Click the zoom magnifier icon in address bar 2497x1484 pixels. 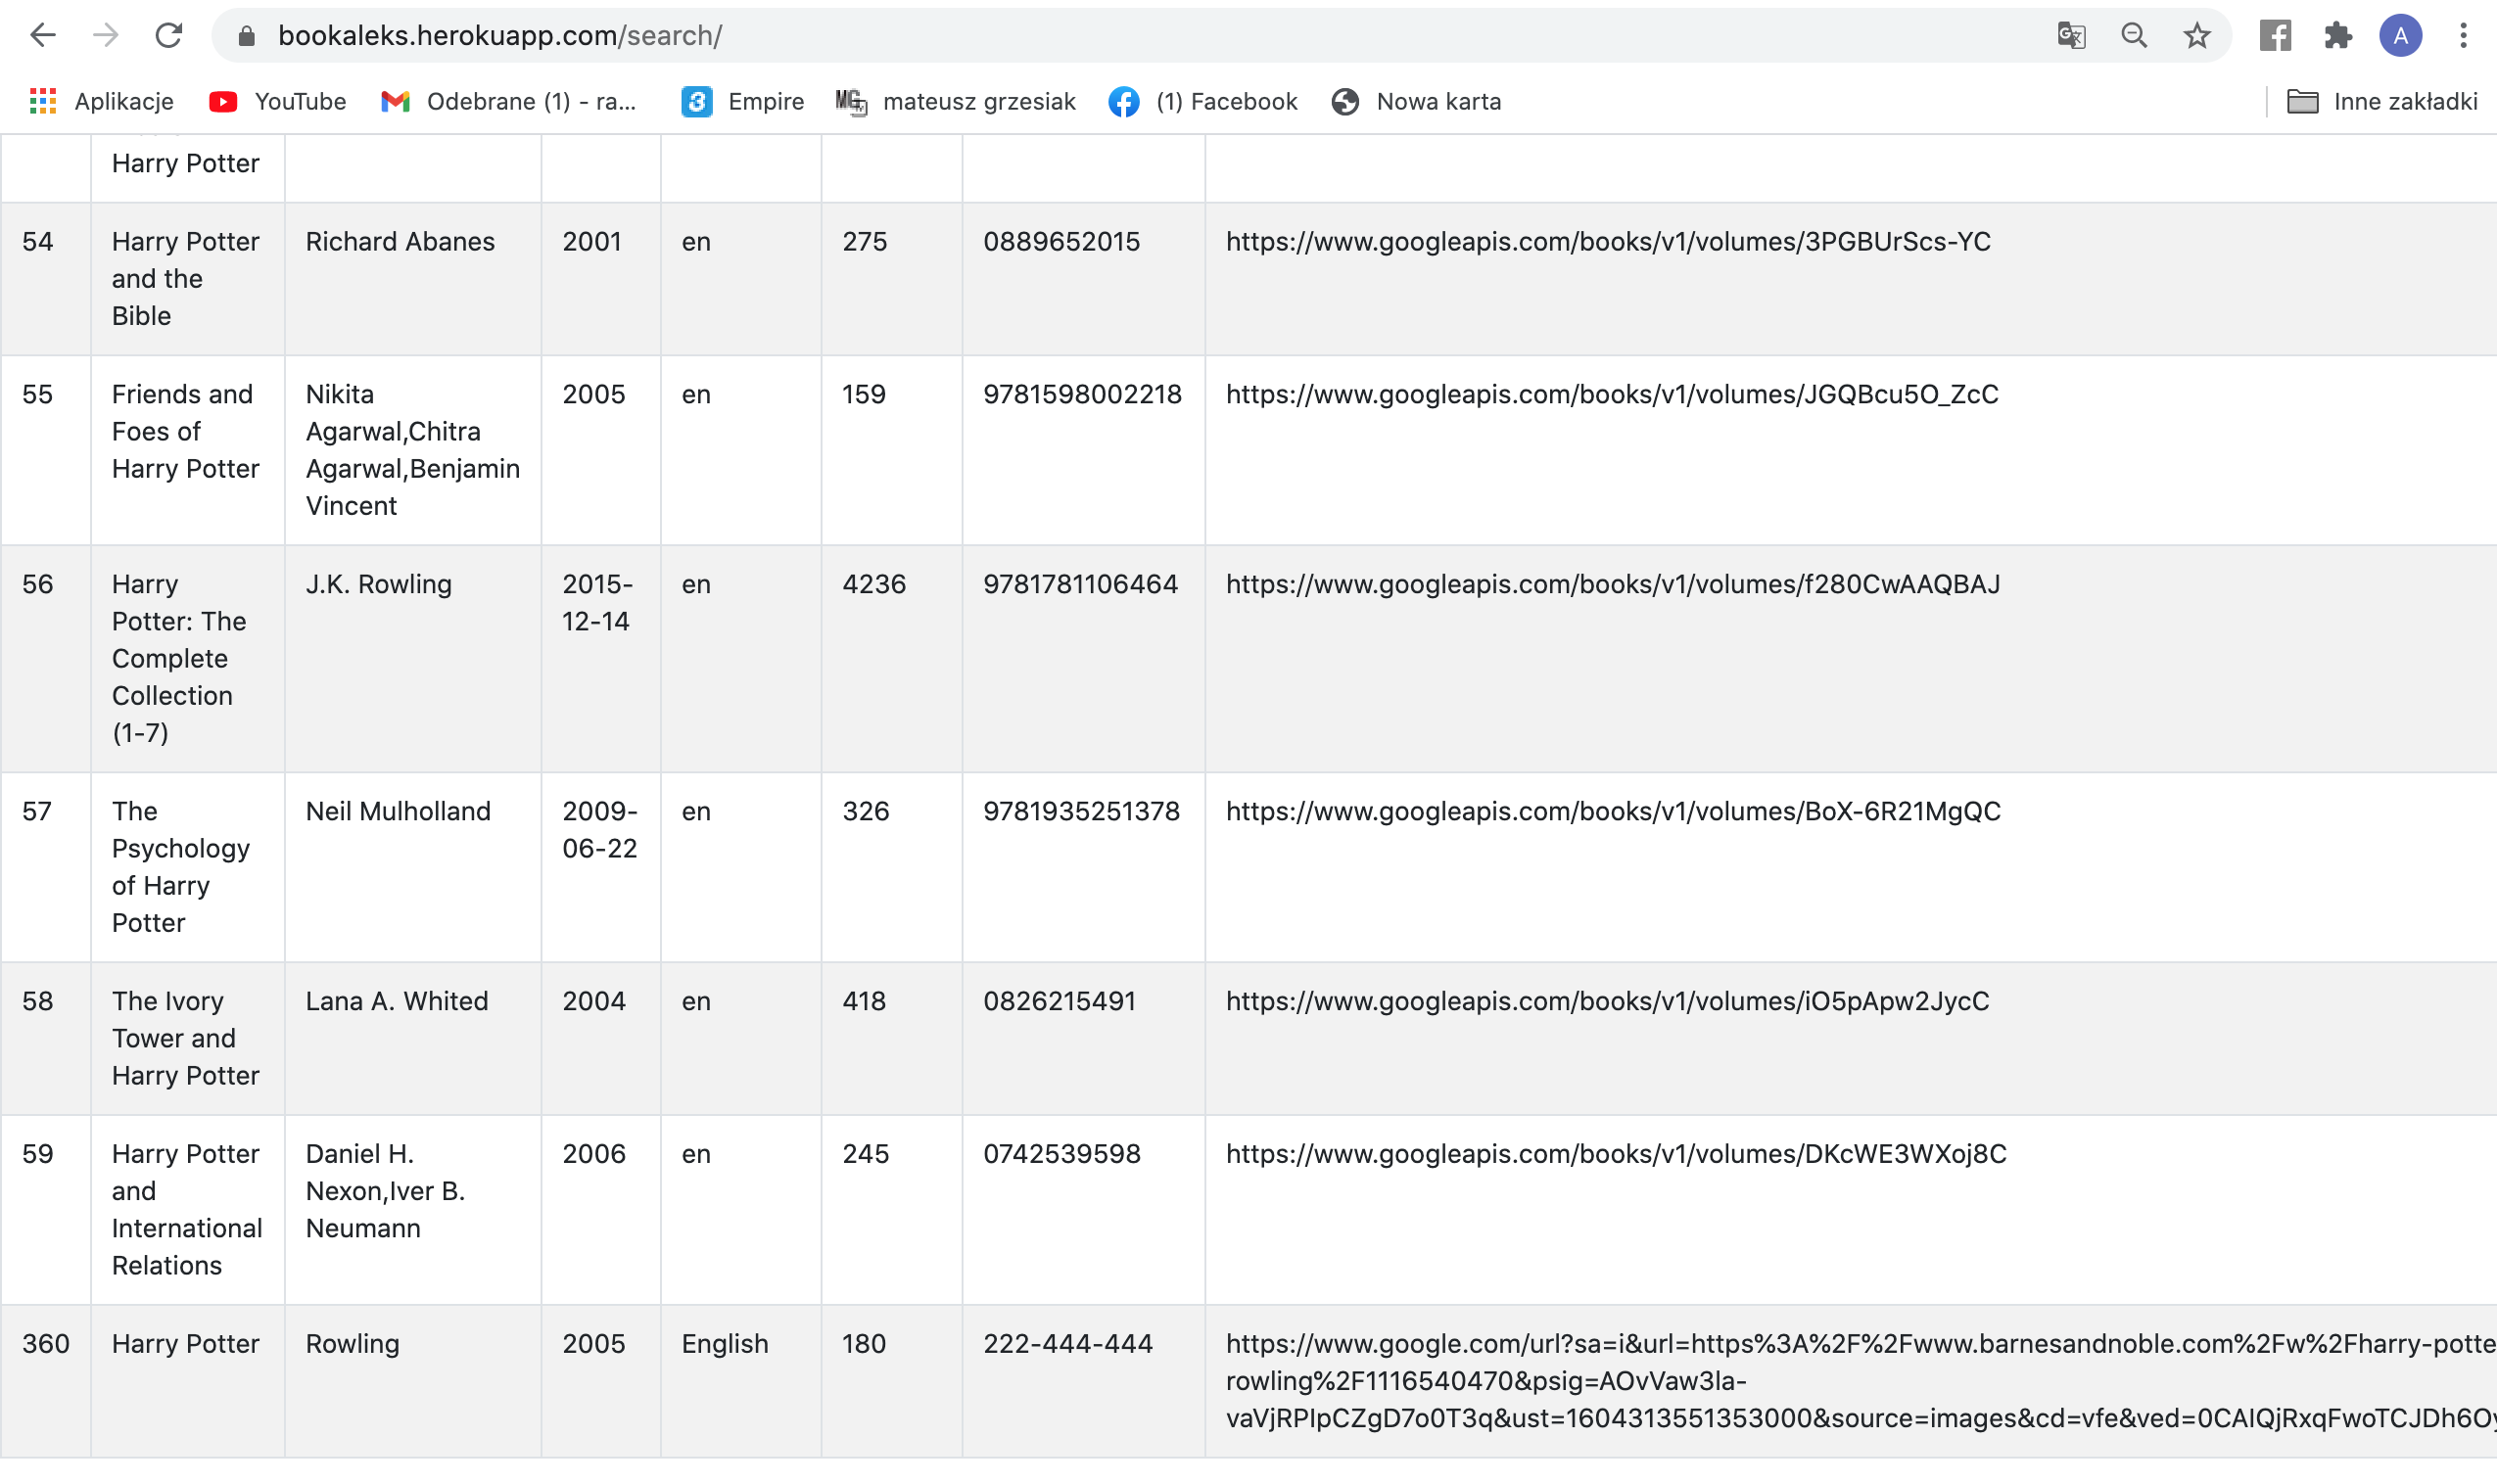[2133, 36]
